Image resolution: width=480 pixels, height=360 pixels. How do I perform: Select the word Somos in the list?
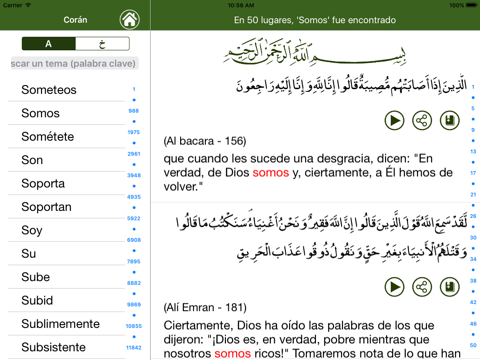(66, 113)
